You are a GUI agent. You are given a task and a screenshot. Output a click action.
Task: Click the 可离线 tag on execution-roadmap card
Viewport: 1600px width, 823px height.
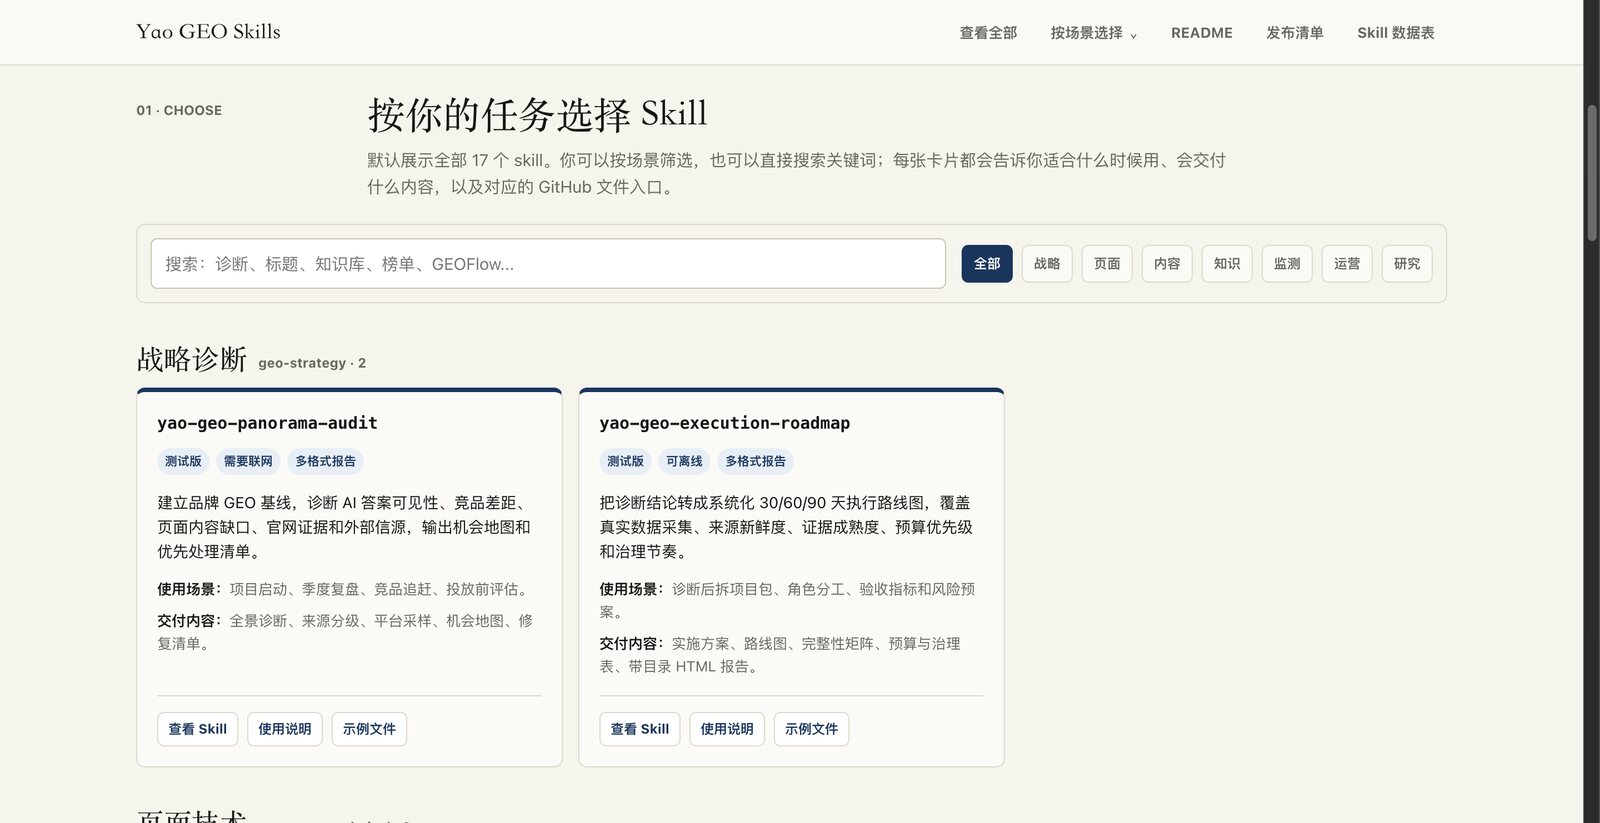point(684,461)
